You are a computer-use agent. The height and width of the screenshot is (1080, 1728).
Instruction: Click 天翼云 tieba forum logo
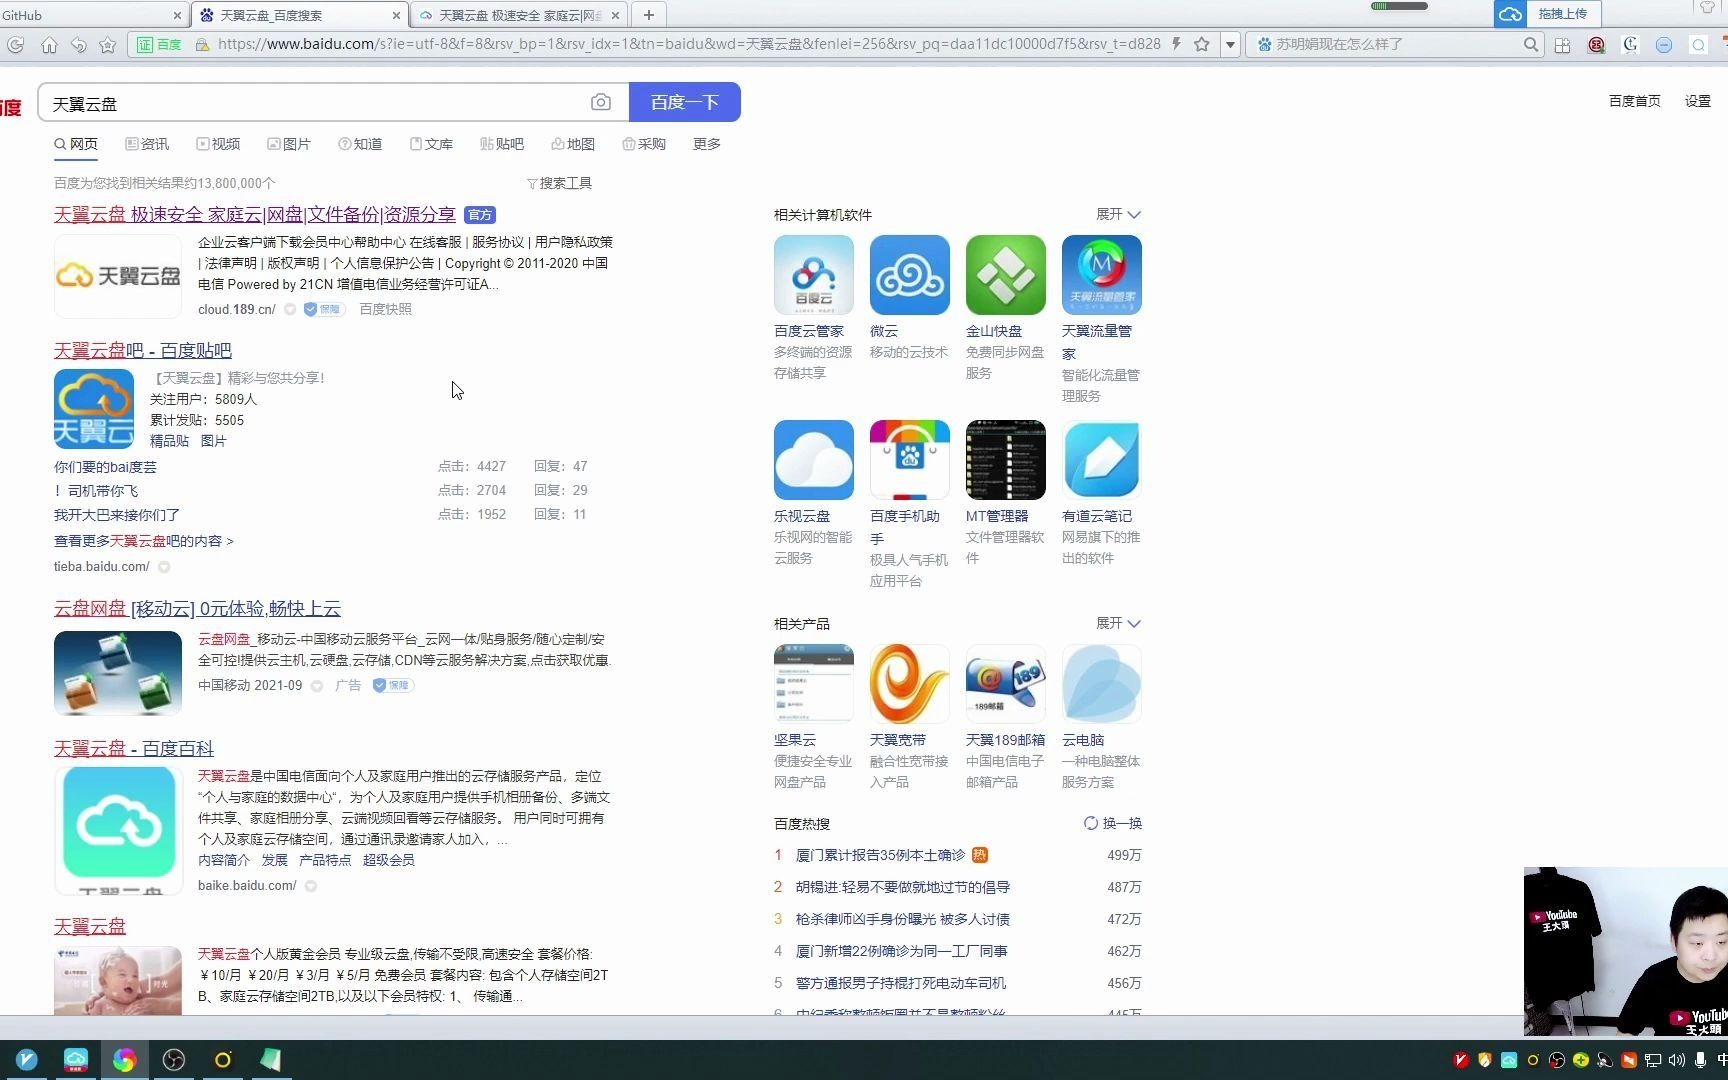[94, 409]
